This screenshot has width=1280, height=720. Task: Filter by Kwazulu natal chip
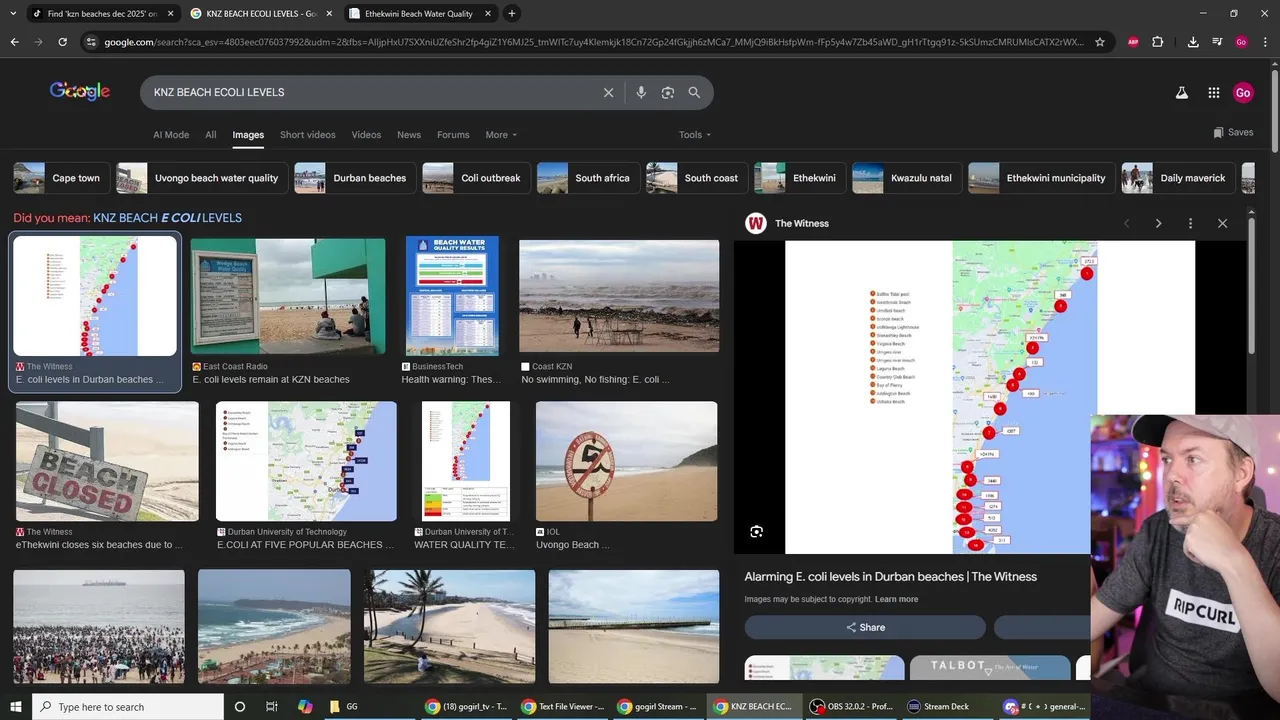coord(907,178)
